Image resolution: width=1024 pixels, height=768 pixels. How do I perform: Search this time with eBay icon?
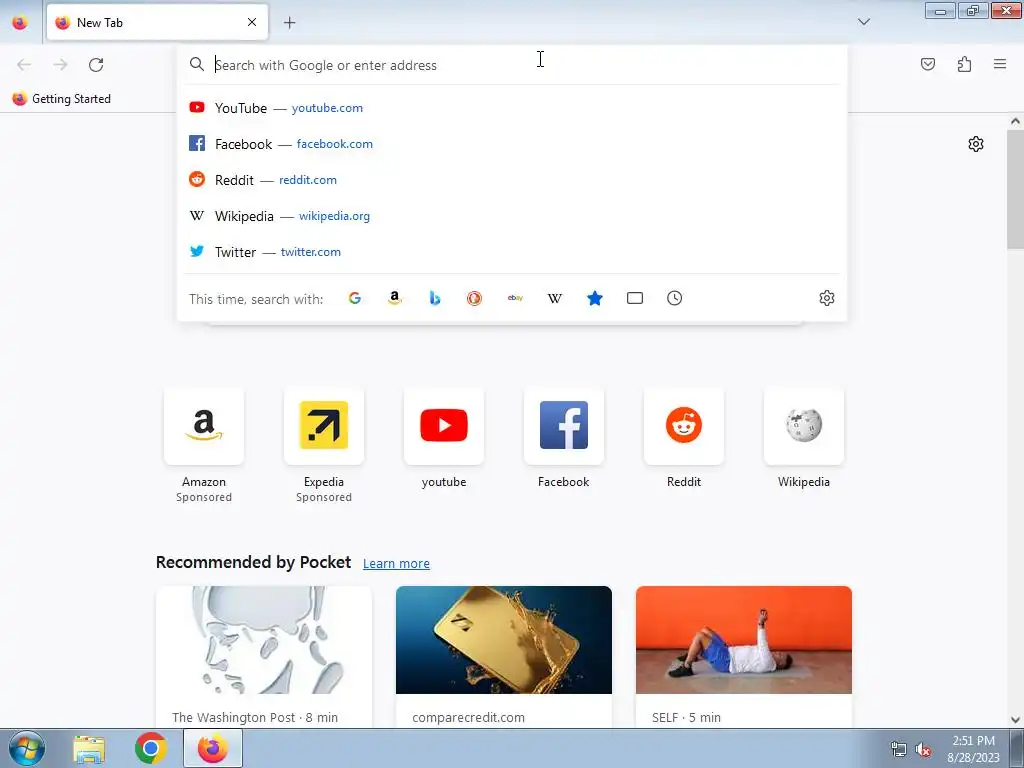pyautogui.click(x=515, y=298)
